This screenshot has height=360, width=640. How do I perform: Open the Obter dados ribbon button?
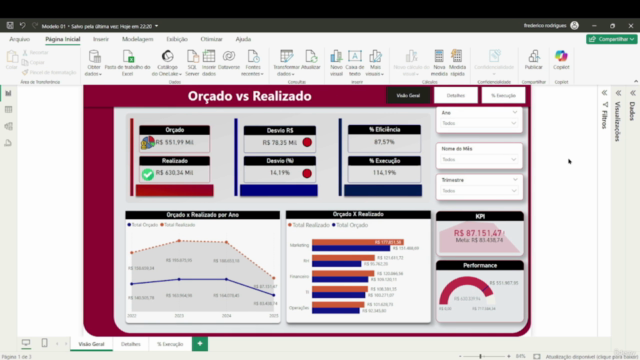(x=94, y=62)
